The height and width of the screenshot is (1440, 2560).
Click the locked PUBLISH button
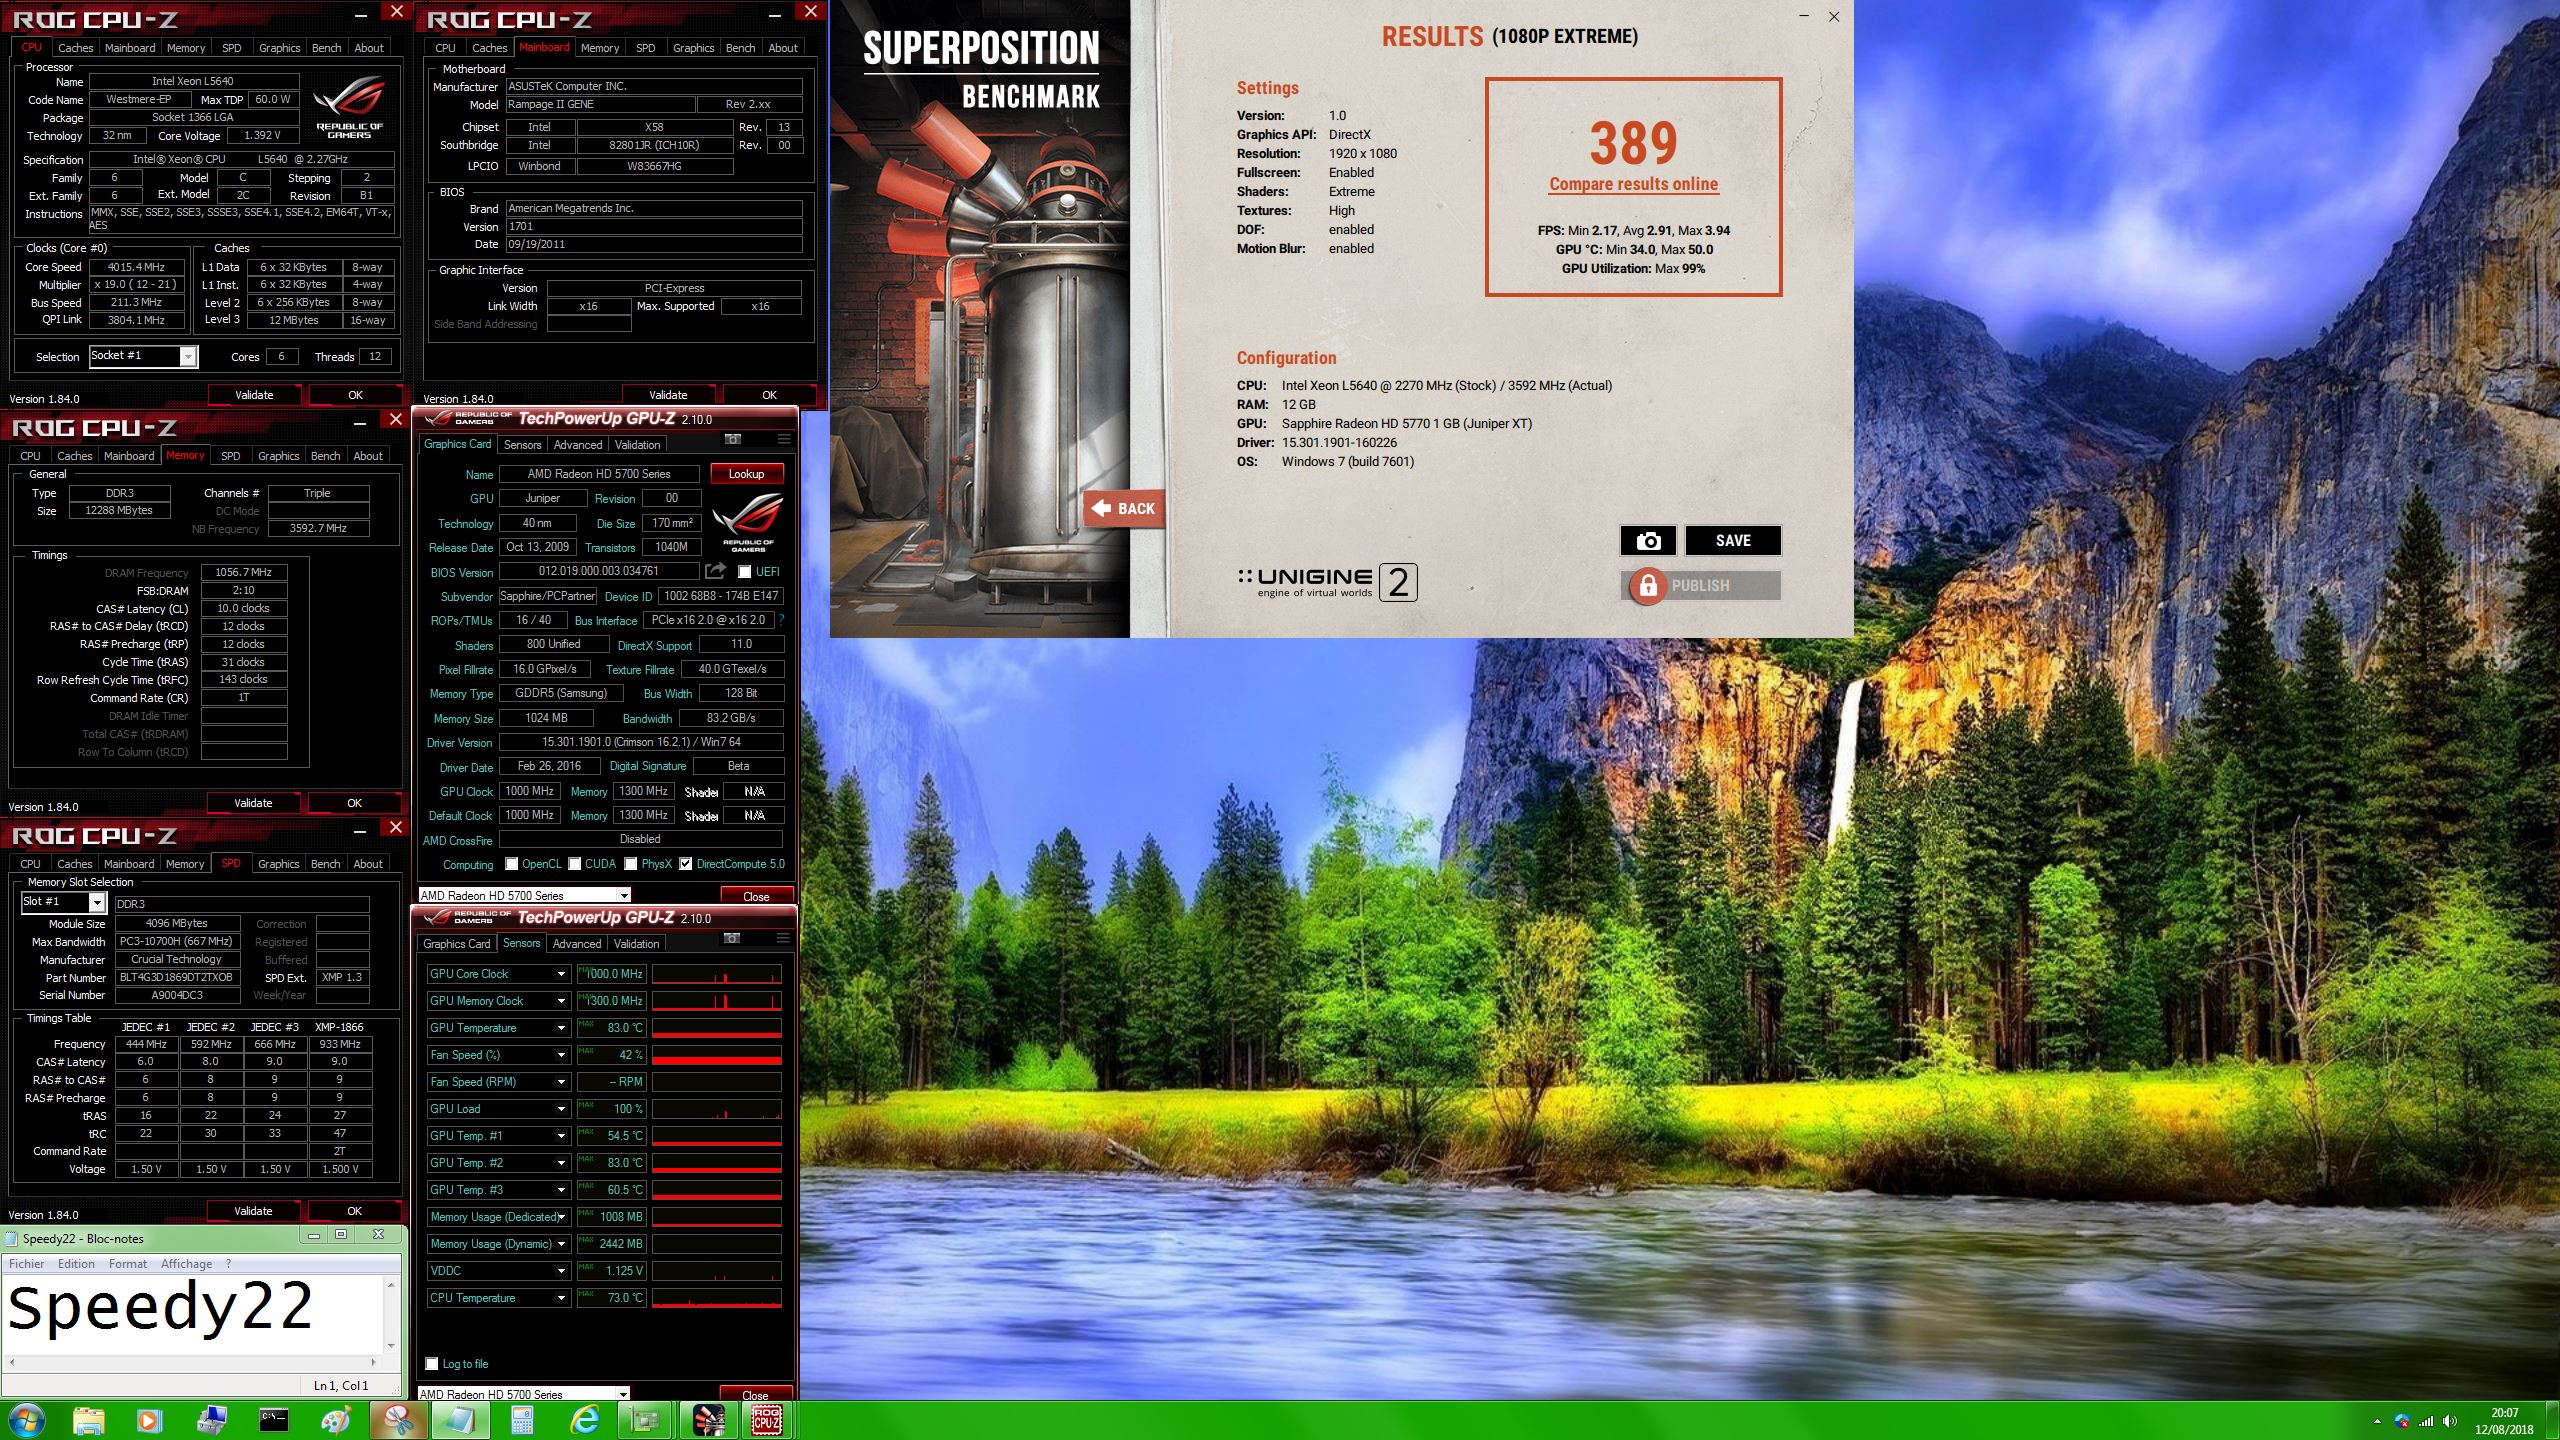click(1700, 585)
